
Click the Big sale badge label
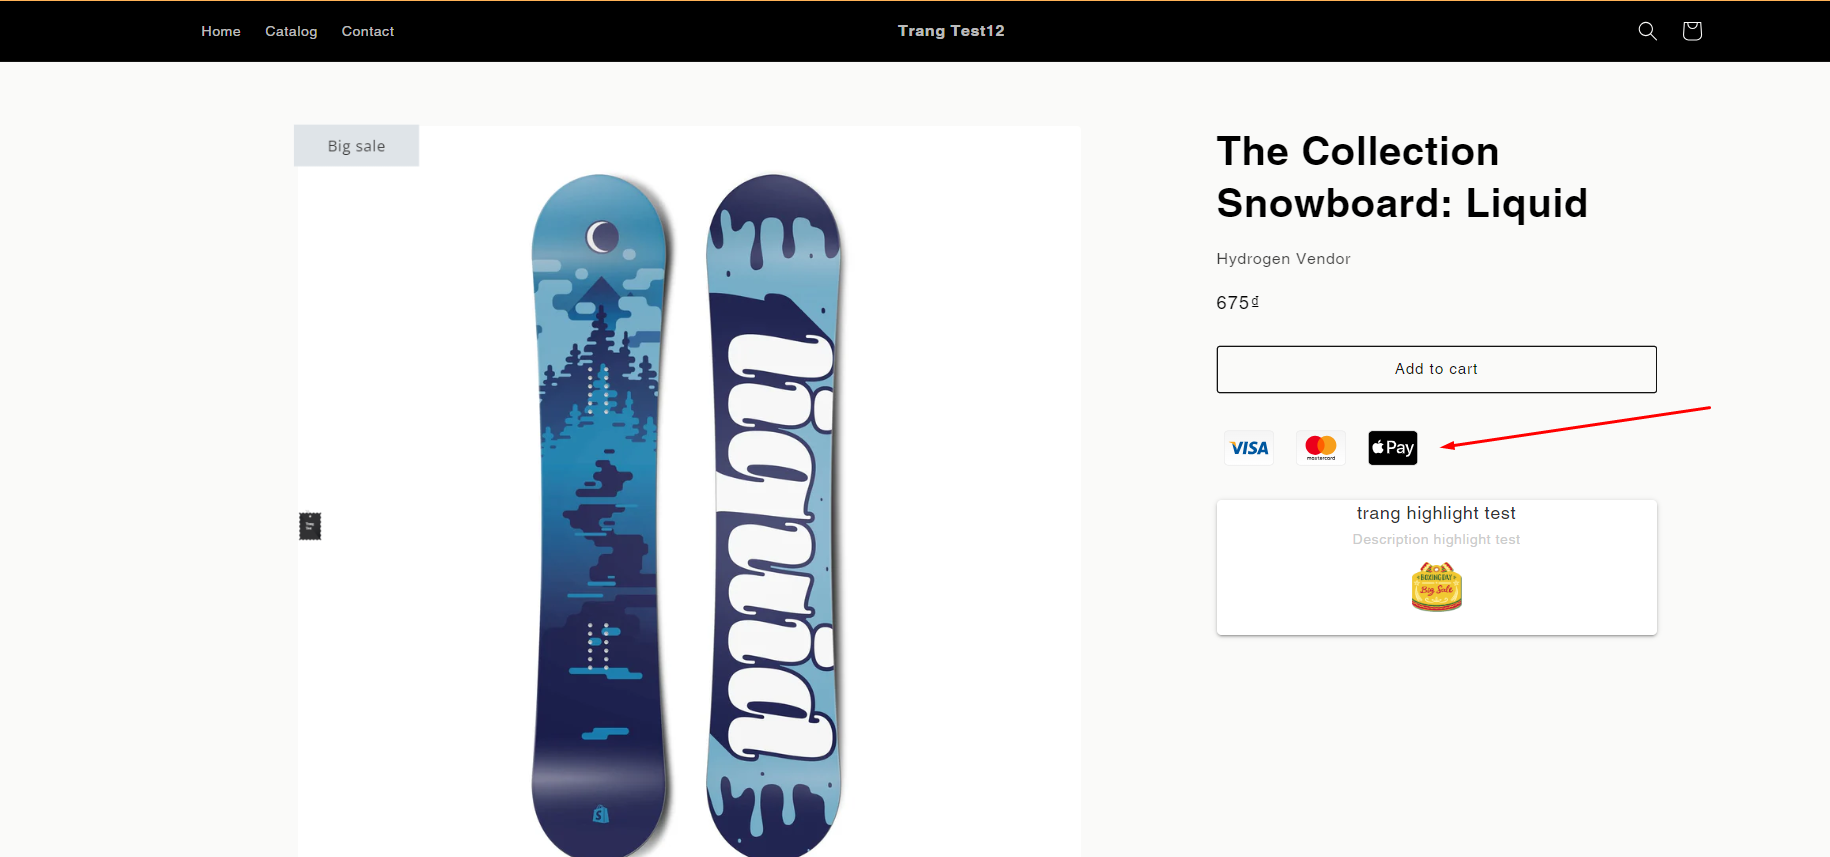pyautogui.click(x=356, y=146)
